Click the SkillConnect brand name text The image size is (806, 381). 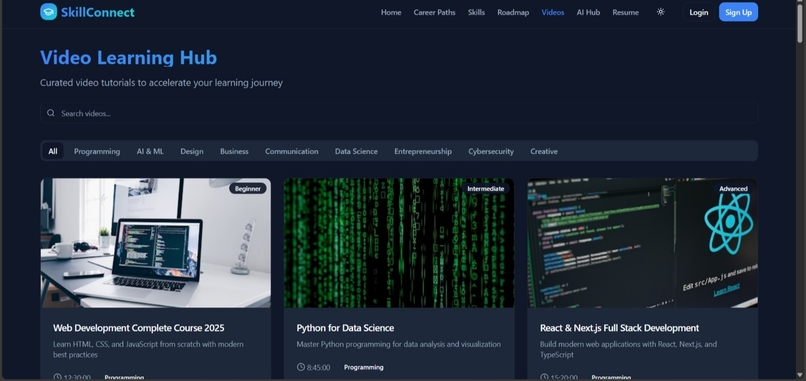coord(98,12)
